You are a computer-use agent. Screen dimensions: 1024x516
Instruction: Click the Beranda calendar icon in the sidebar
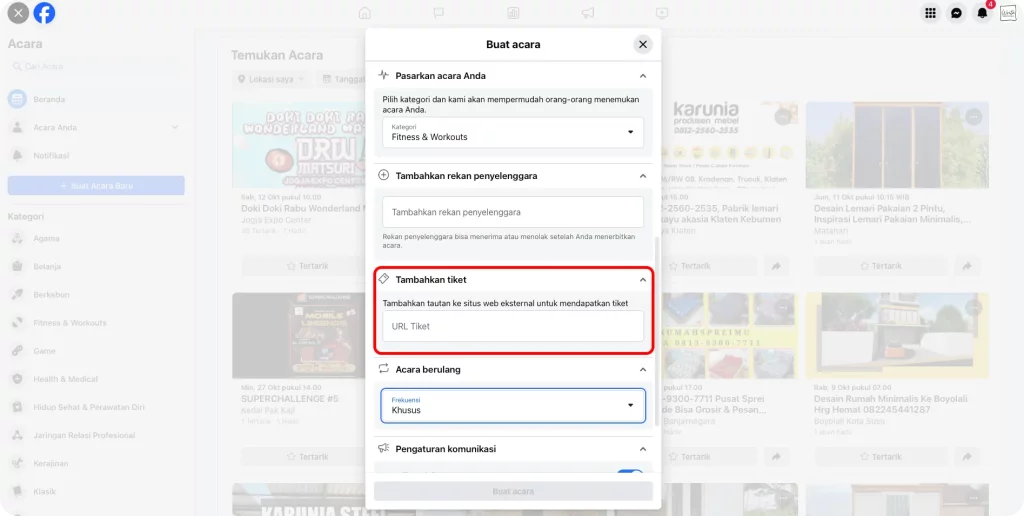pyautogui.click(x=18, y=99)
